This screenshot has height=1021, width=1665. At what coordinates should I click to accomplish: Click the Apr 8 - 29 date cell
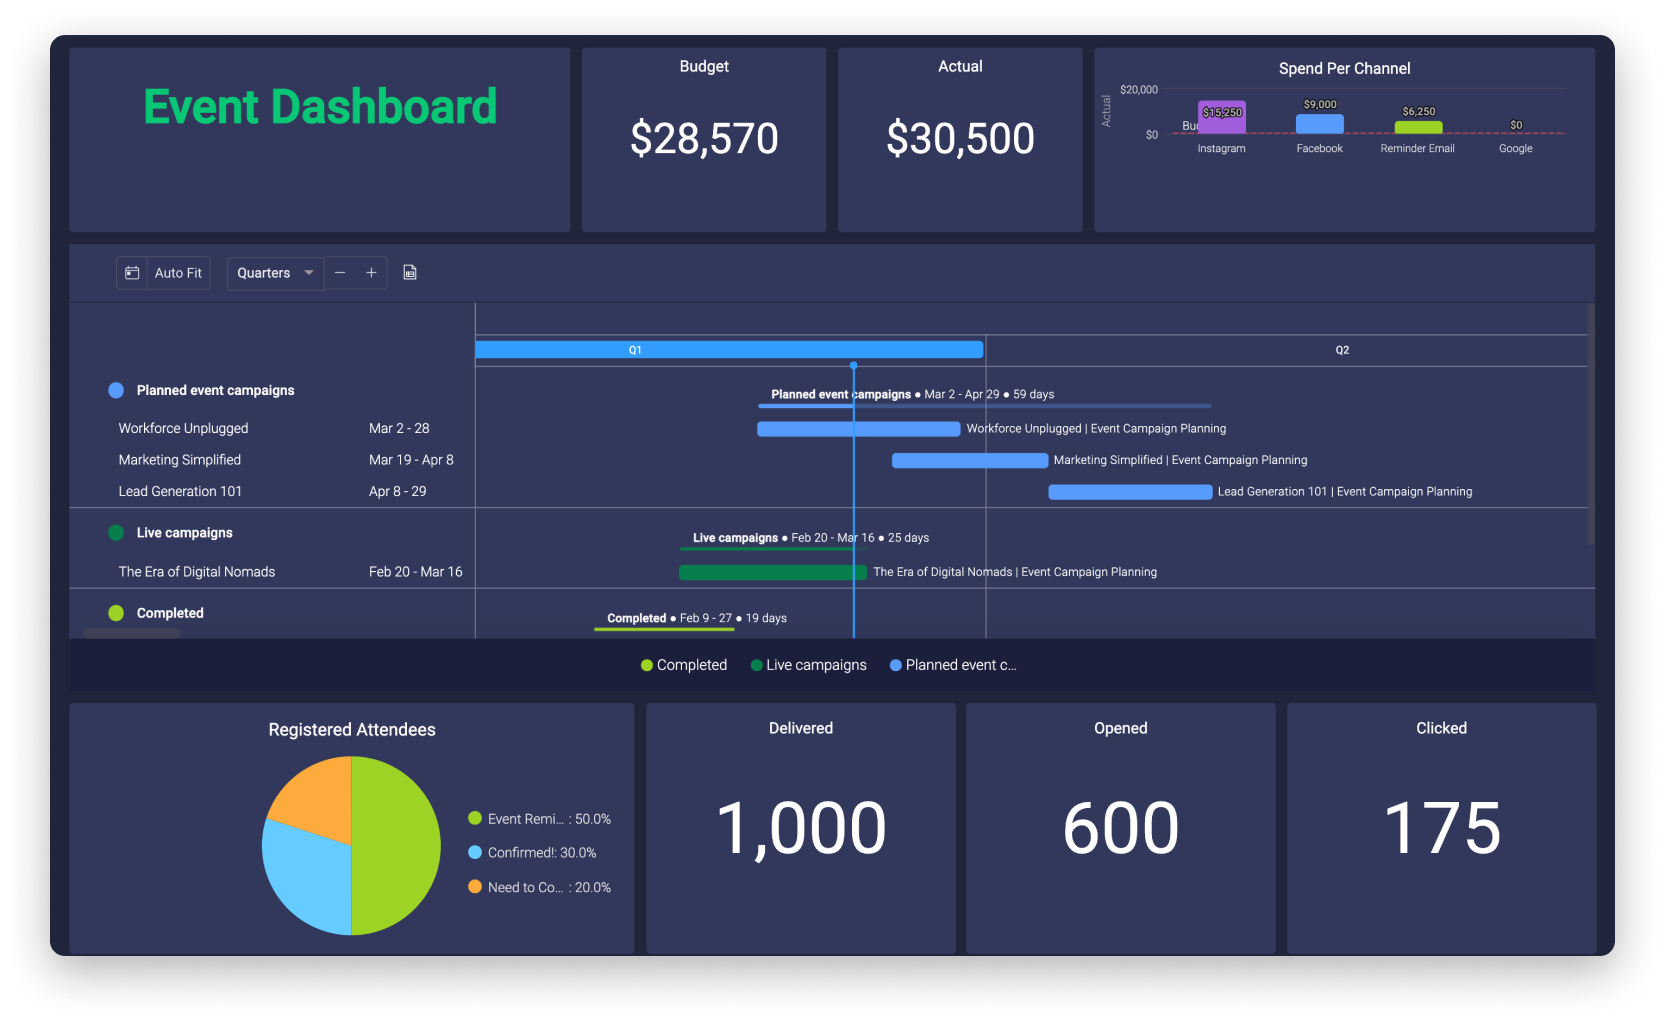[x=397, y=491]
